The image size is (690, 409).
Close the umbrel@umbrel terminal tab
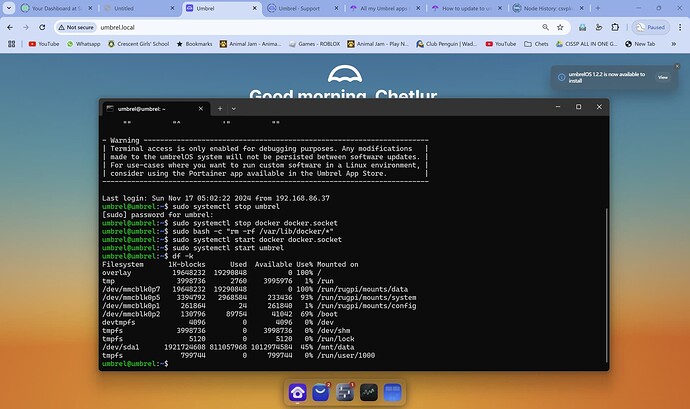point(201,109)
